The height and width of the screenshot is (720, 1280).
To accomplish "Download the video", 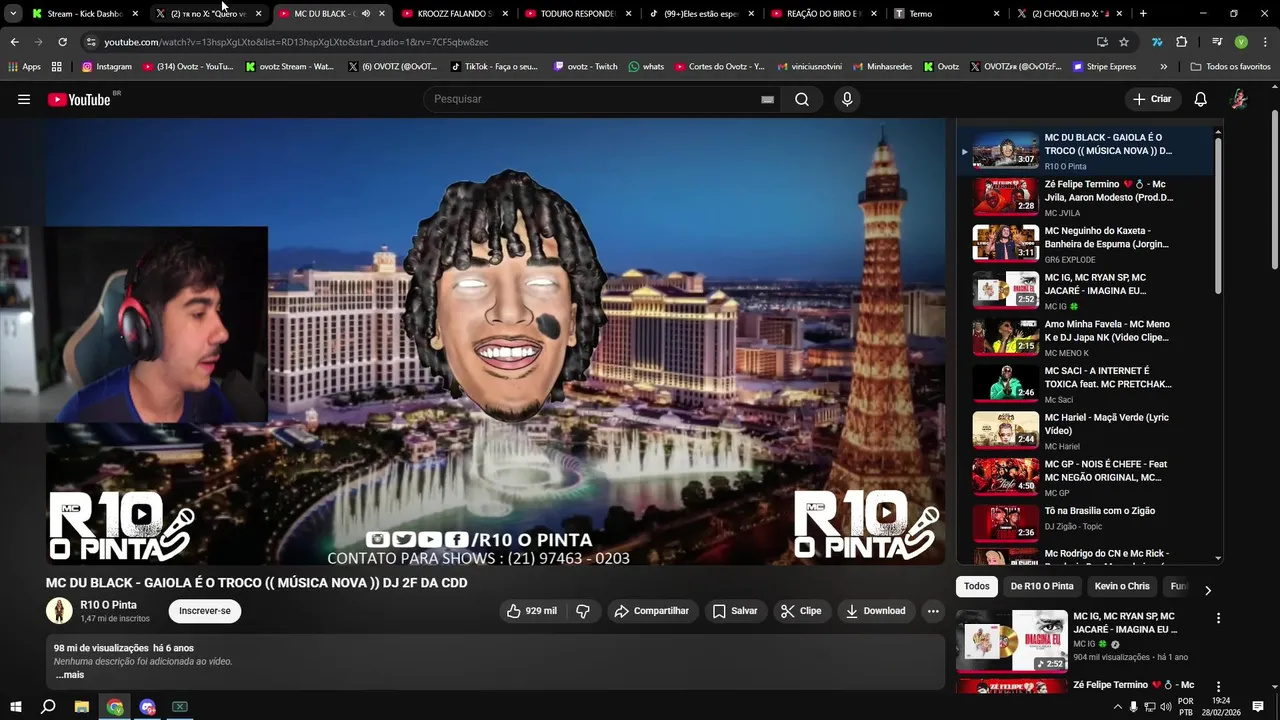I will pyautogui.click(x=876, y=611).
